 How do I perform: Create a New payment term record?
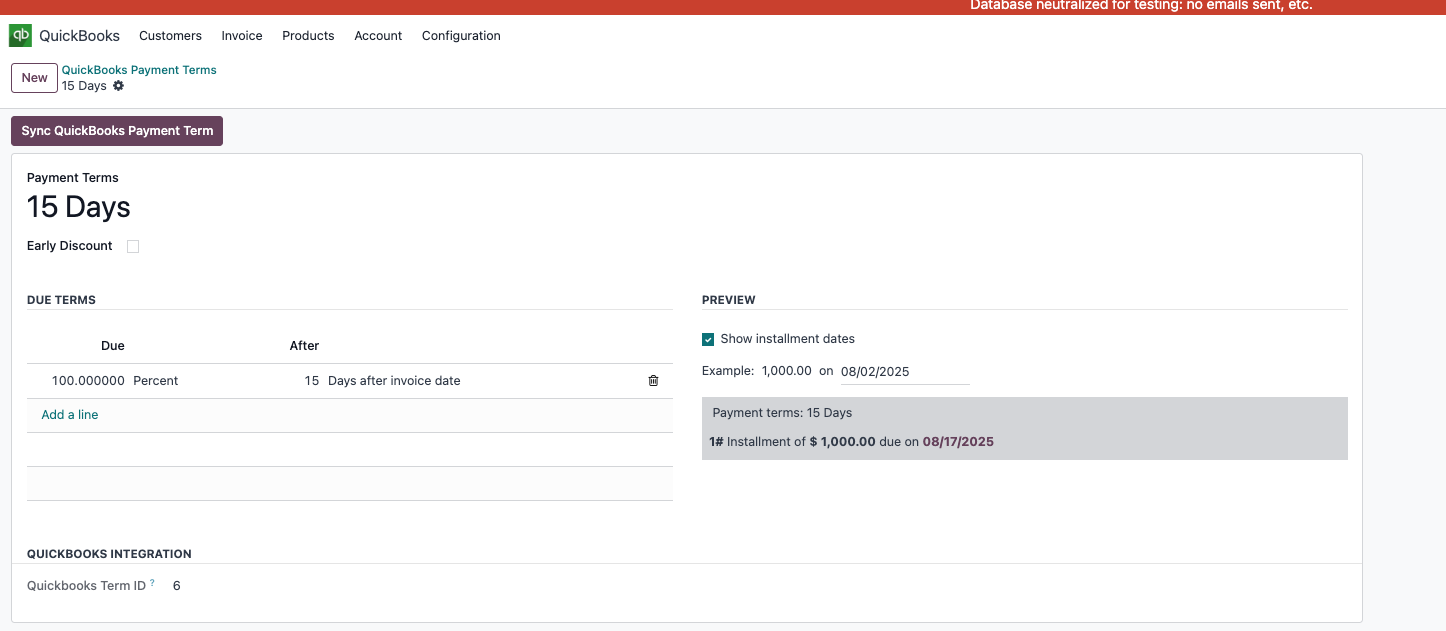pos(34,78)
